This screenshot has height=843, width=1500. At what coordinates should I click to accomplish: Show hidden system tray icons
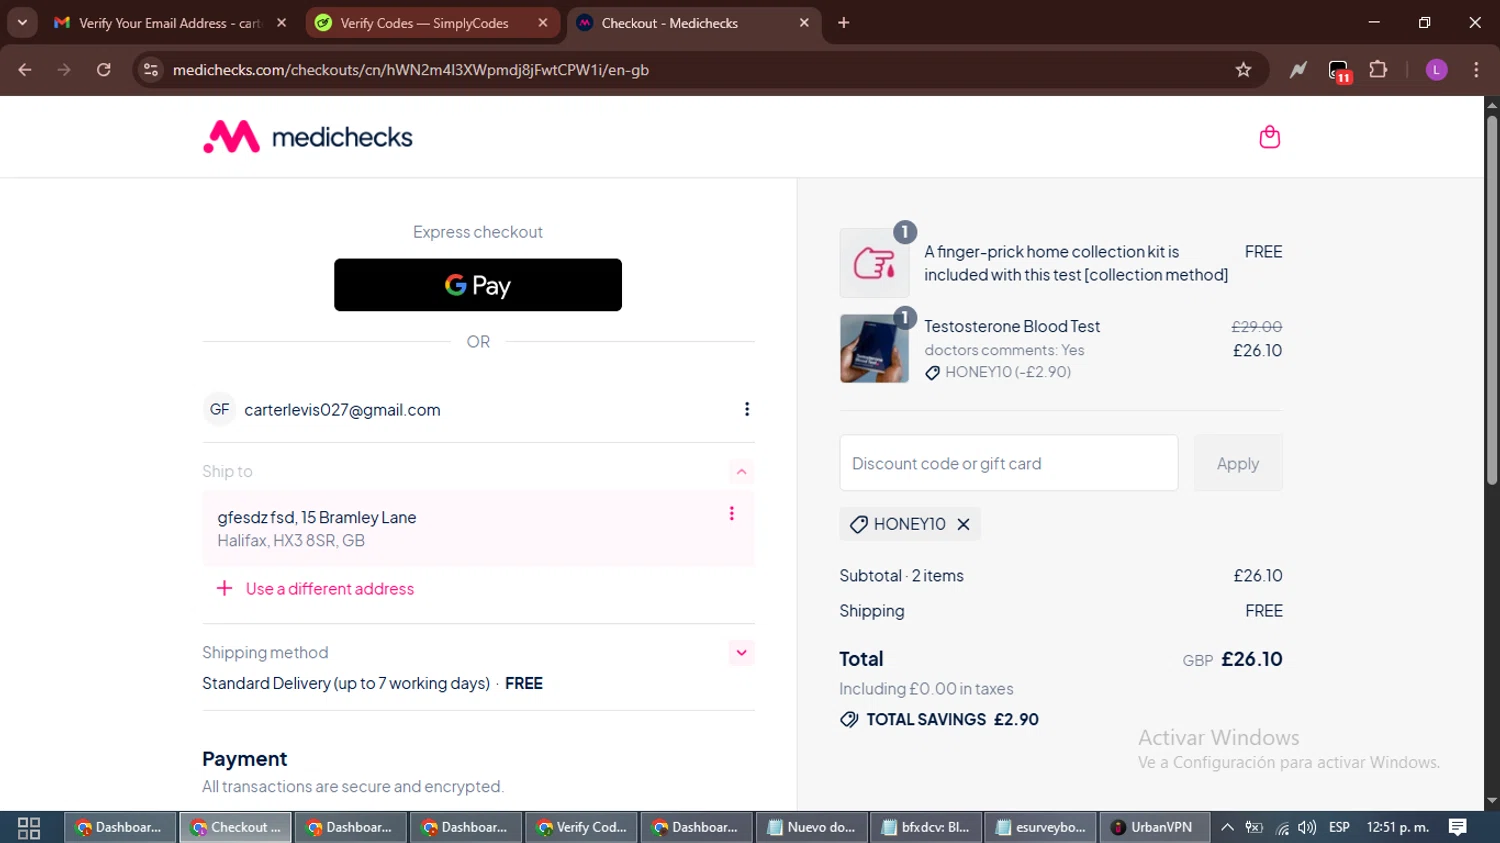tap(1227, 827)
